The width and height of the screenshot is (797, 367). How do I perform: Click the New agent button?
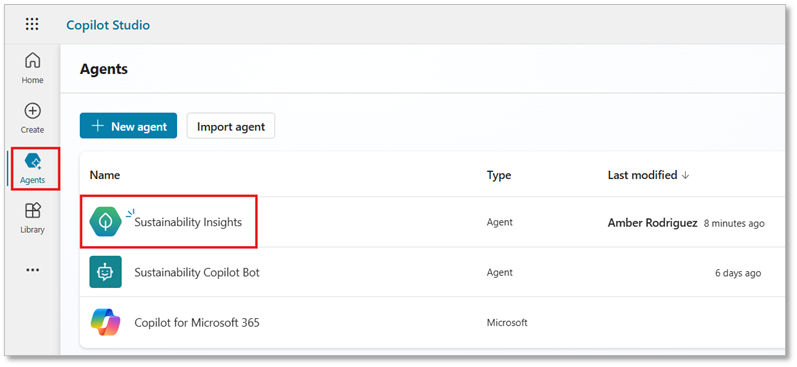[128, 126]
